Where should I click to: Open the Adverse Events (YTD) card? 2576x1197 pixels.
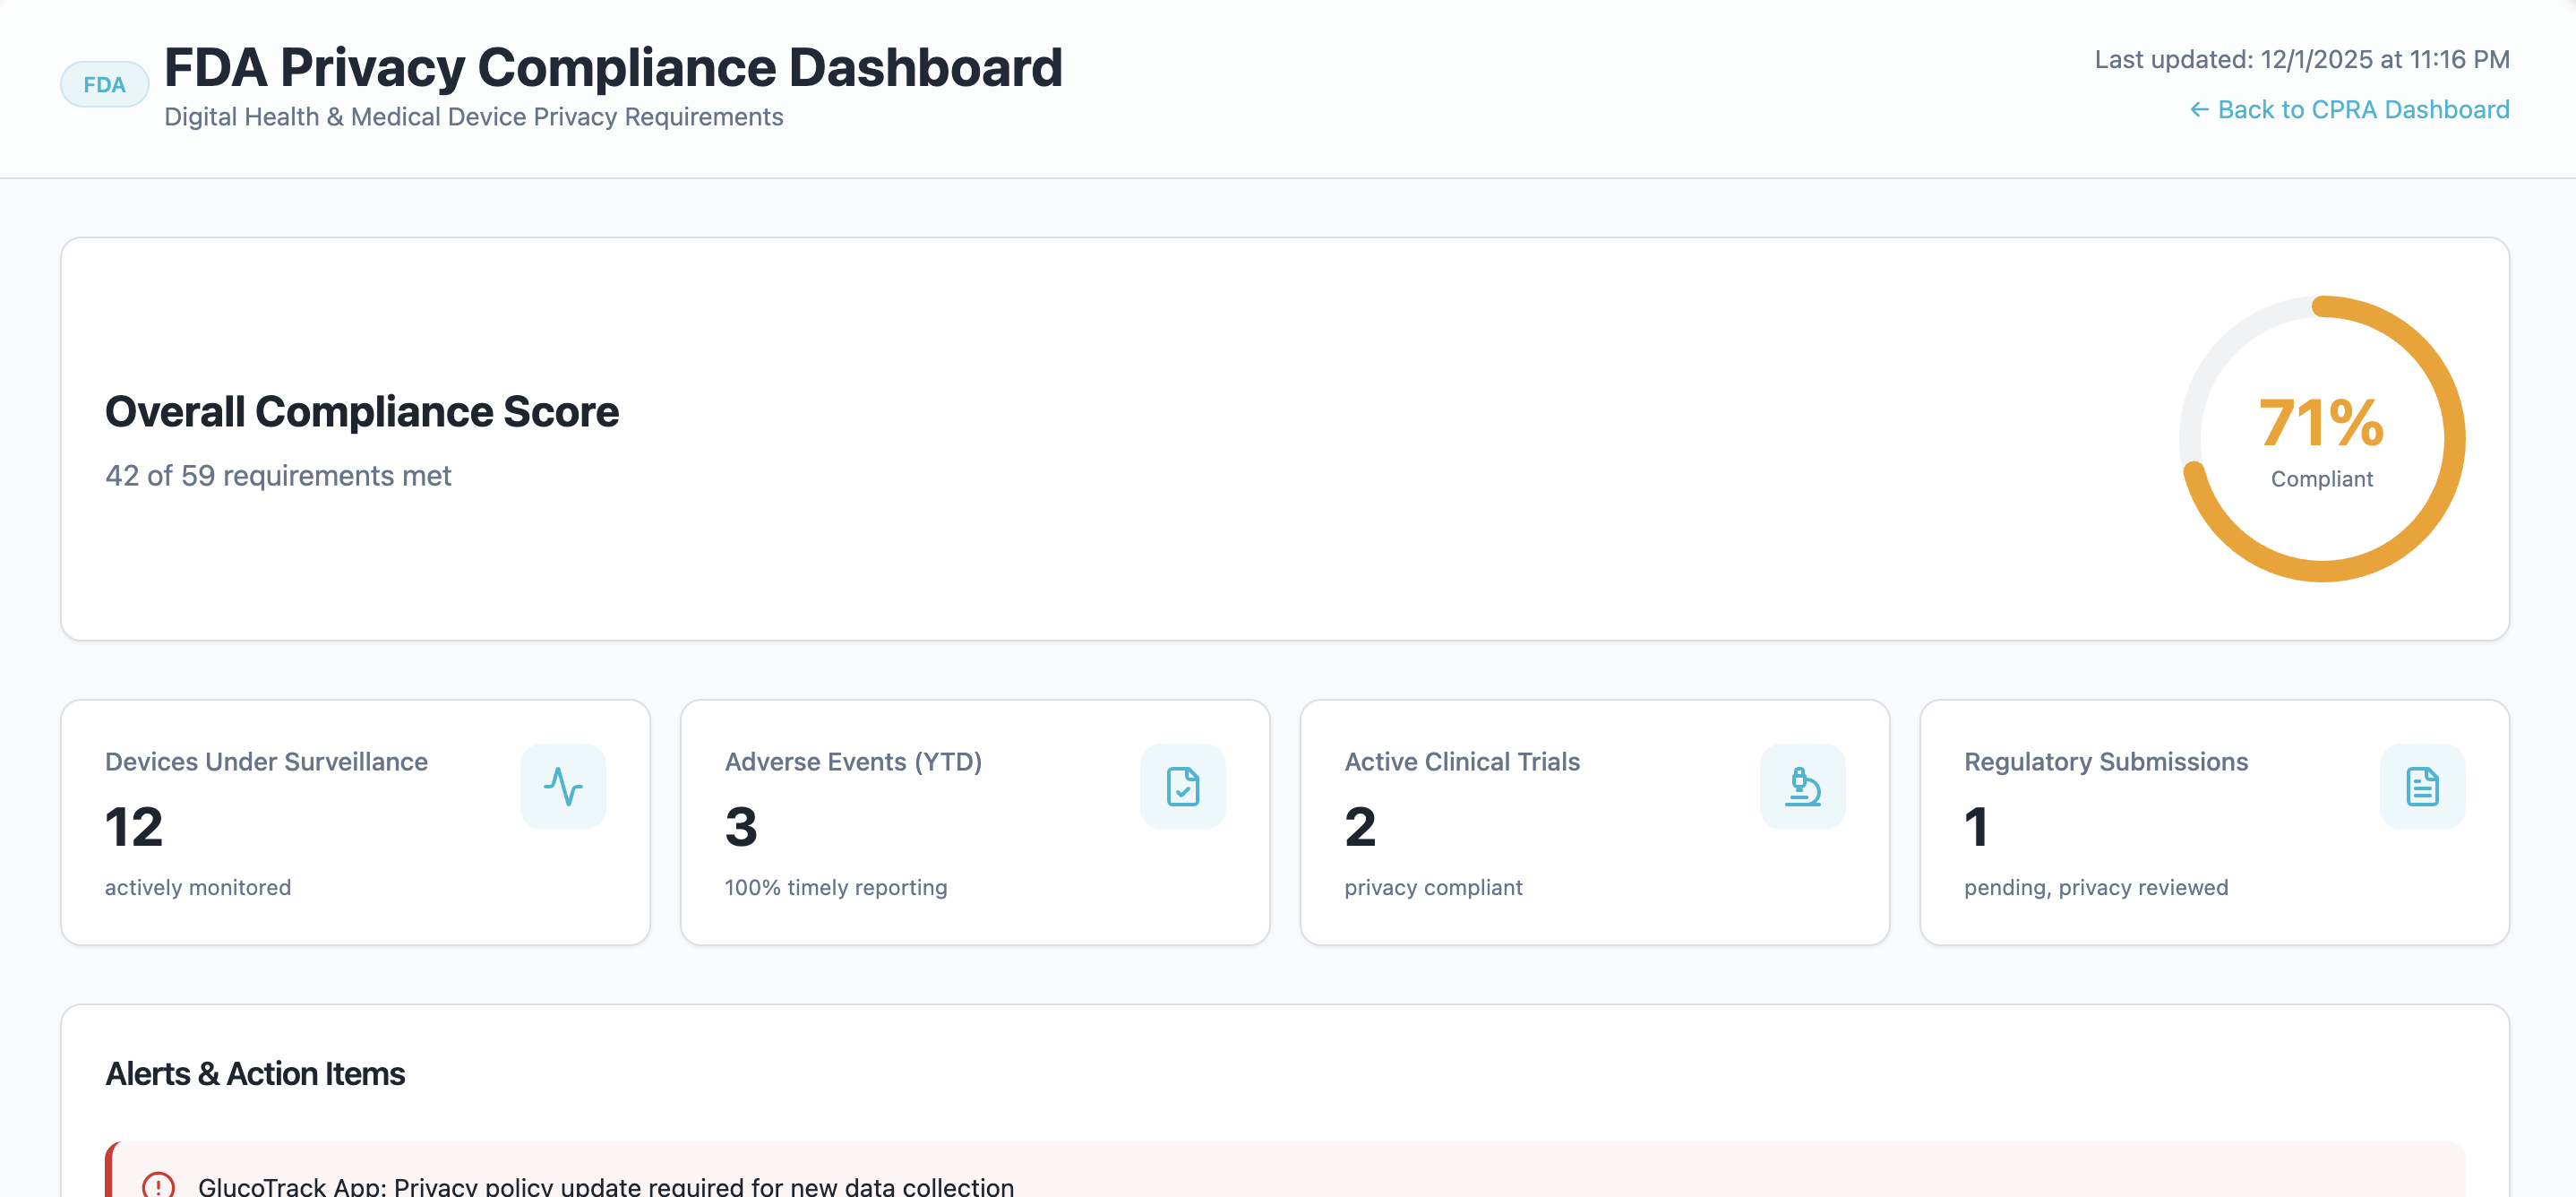pyautogui.click(x=975, y=822)
